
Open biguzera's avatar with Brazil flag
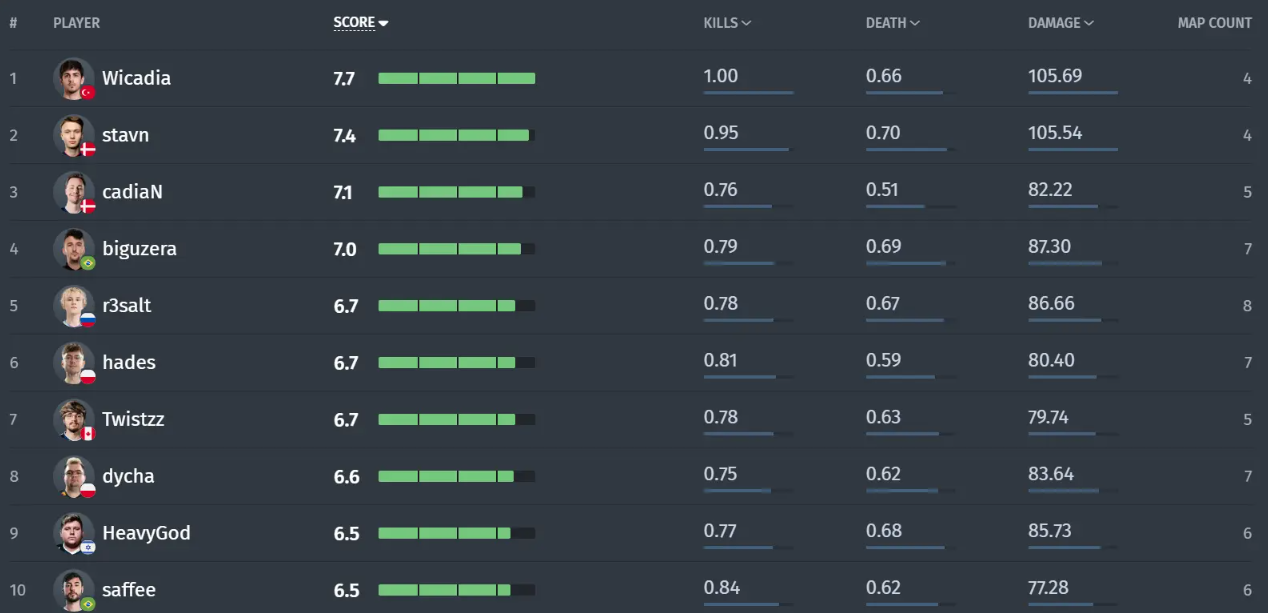point(74,249)
